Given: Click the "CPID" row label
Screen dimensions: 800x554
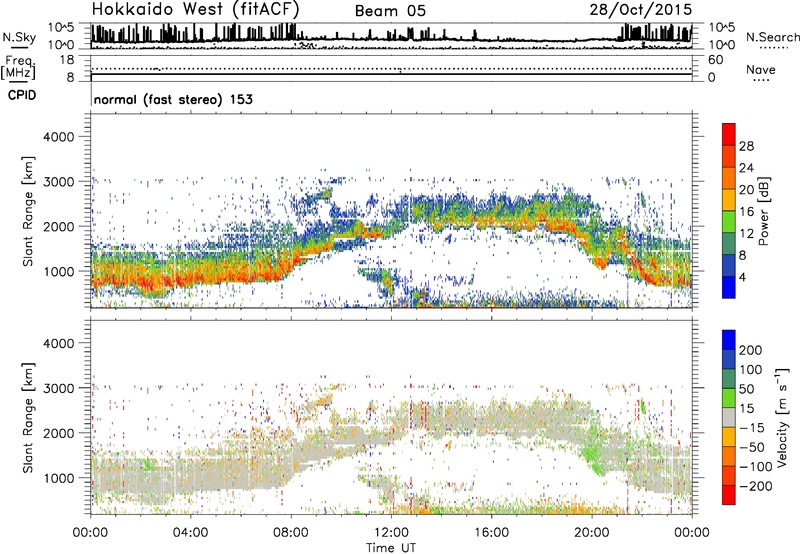Looking at the screenshot, I should tap(22, 95).
